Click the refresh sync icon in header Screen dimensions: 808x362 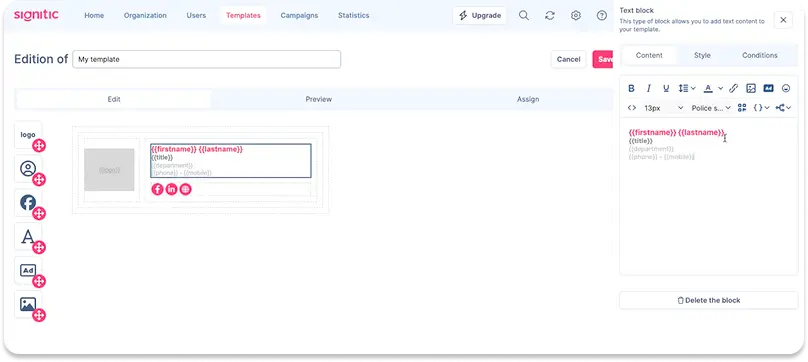pos(550,15)
